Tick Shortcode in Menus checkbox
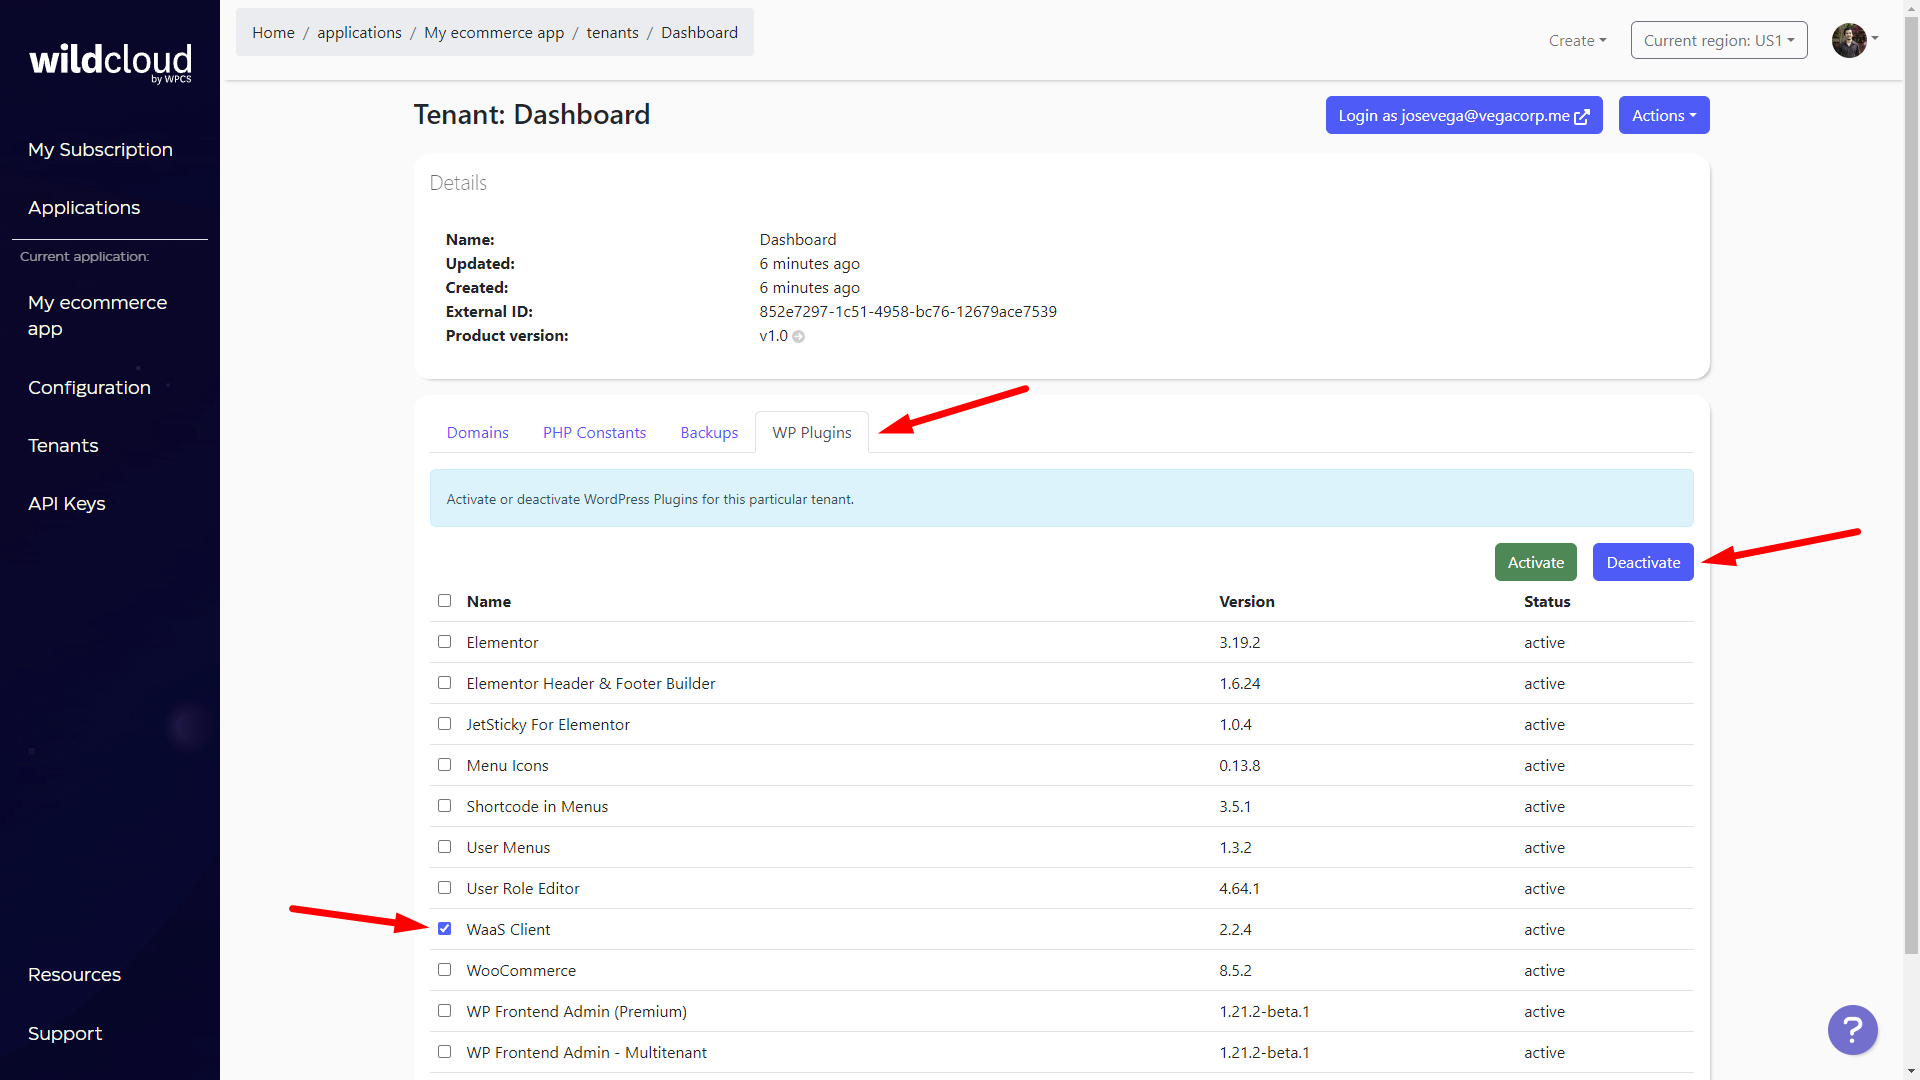This screenshot has width=1920, height=1080. click(444, 806)
